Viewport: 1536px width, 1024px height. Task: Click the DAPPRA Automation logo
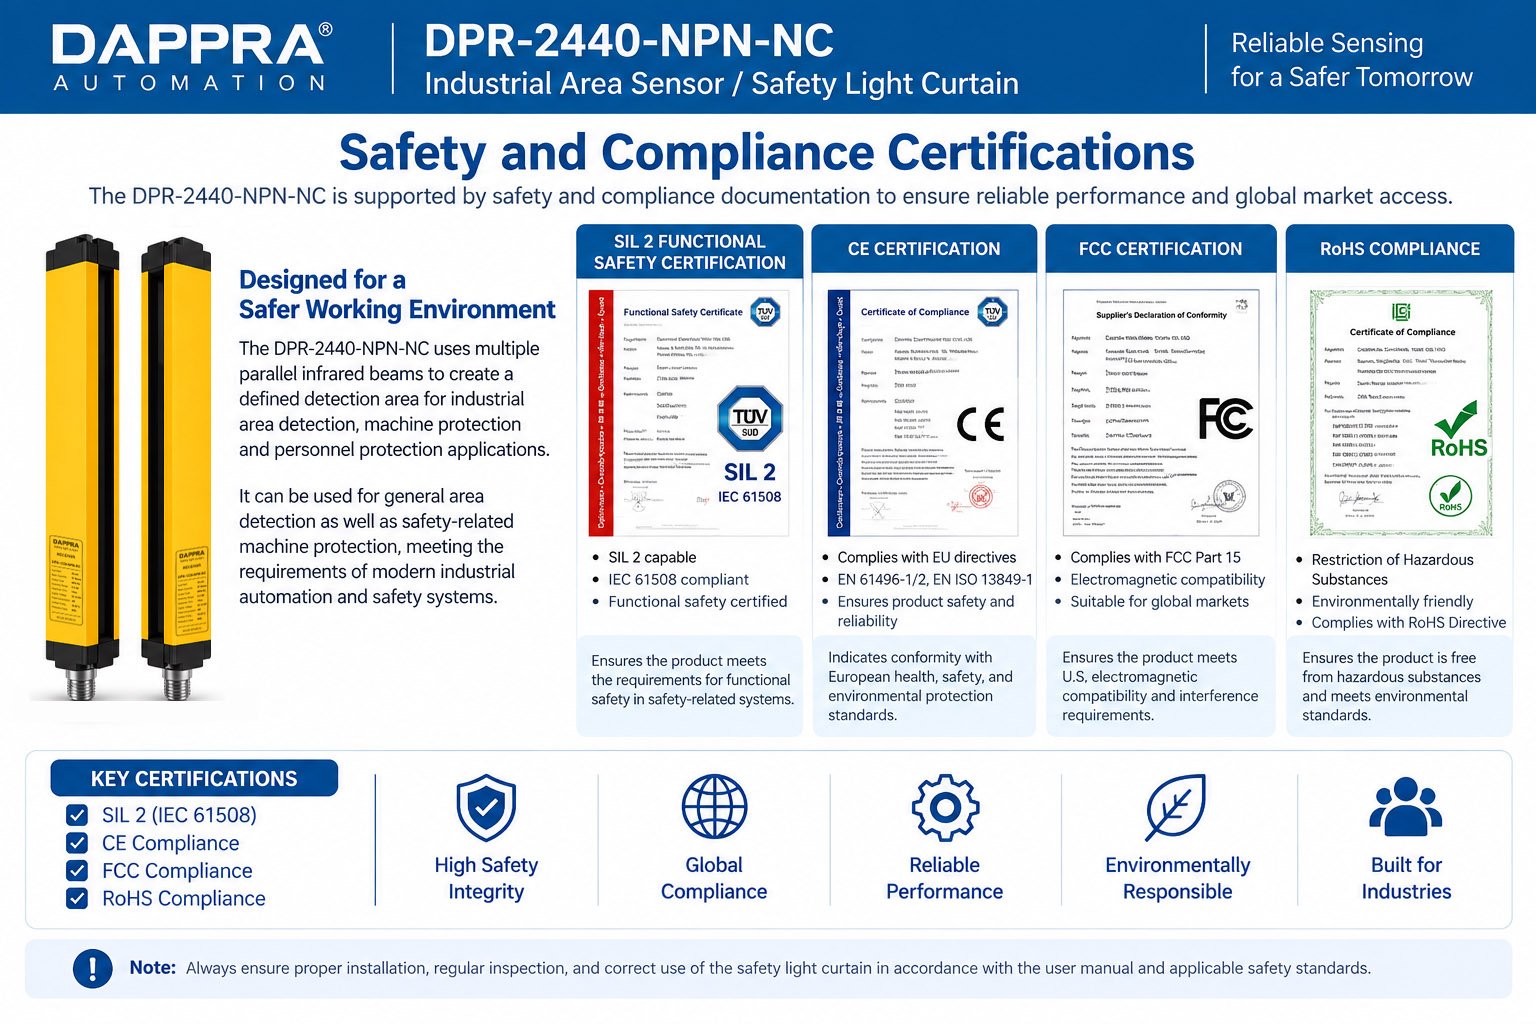coord(191,58)
